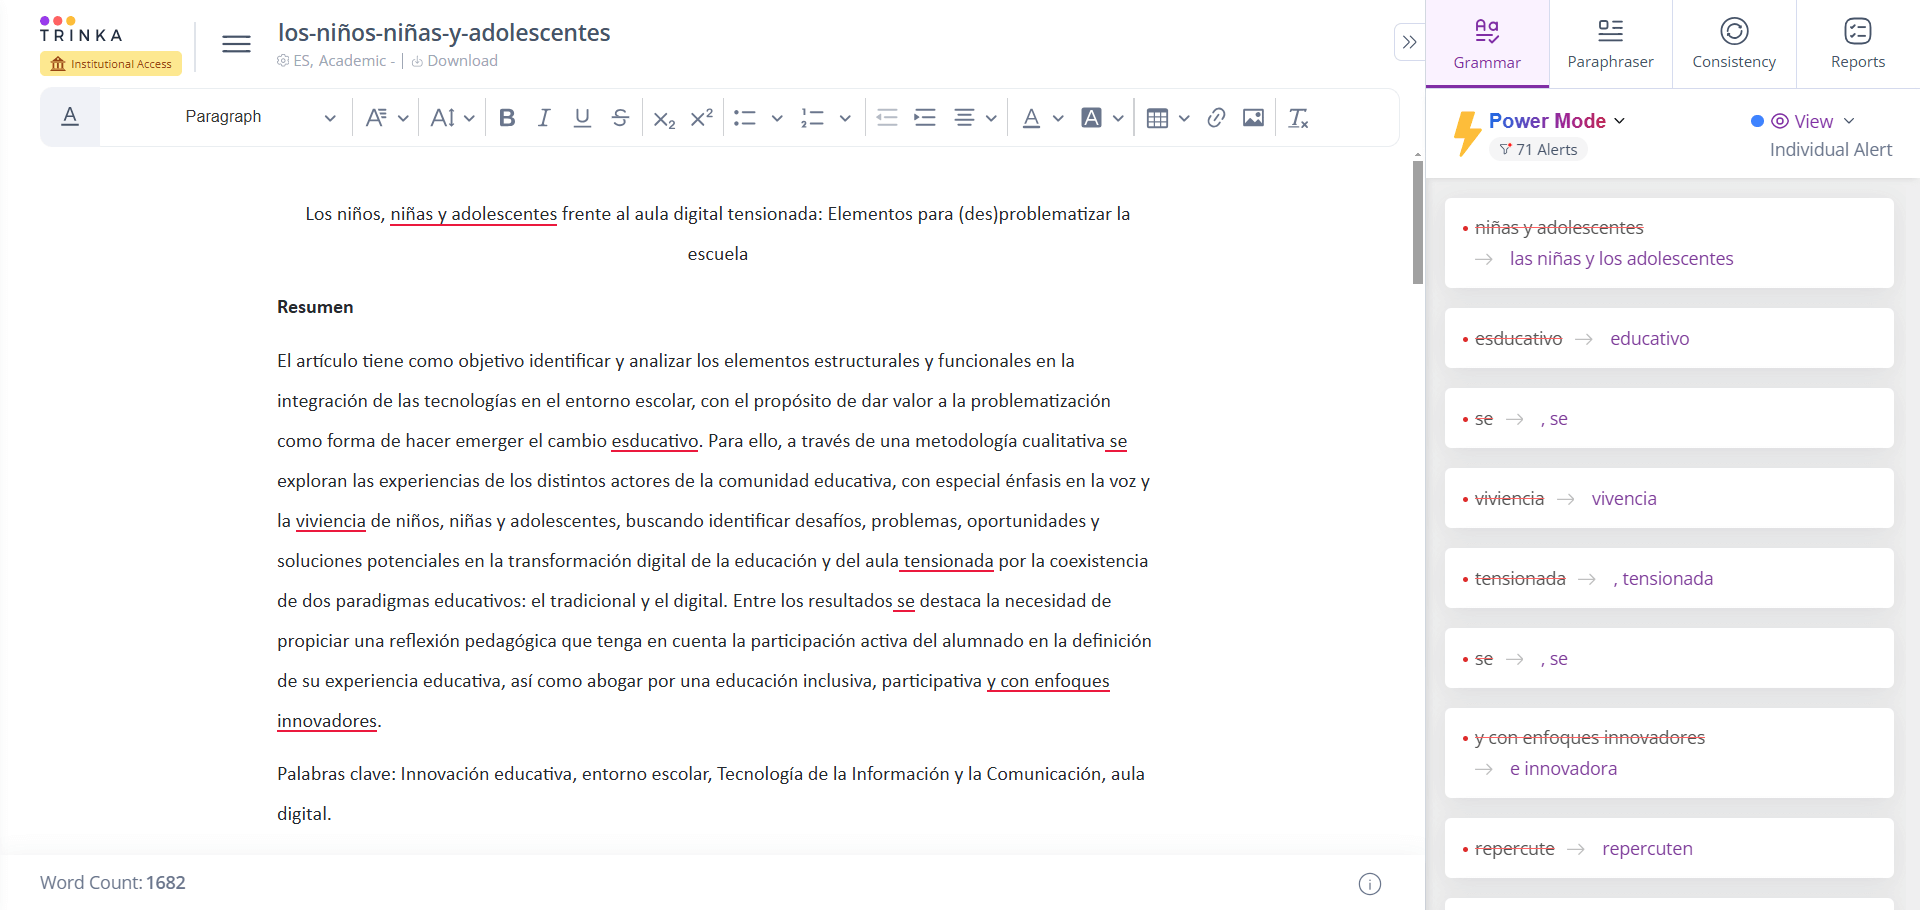Switch to the Grammar tab
Viewport: 1920px width, 910px height.
click(1487, 44)
